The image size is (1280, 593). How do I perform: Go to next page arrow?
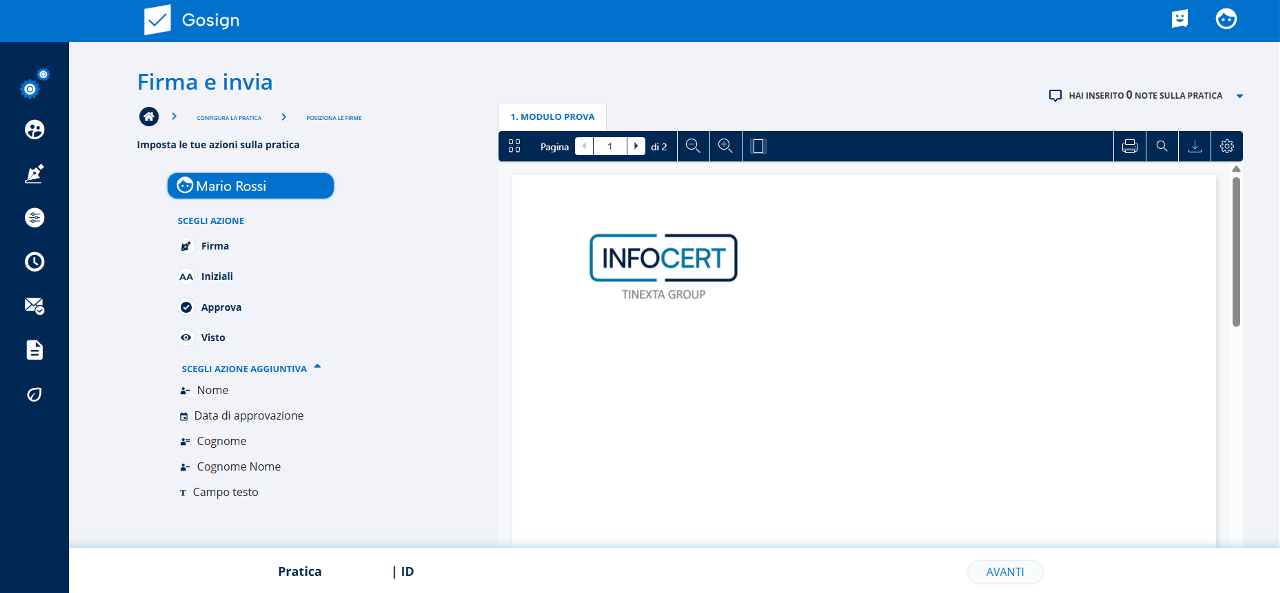636,146
